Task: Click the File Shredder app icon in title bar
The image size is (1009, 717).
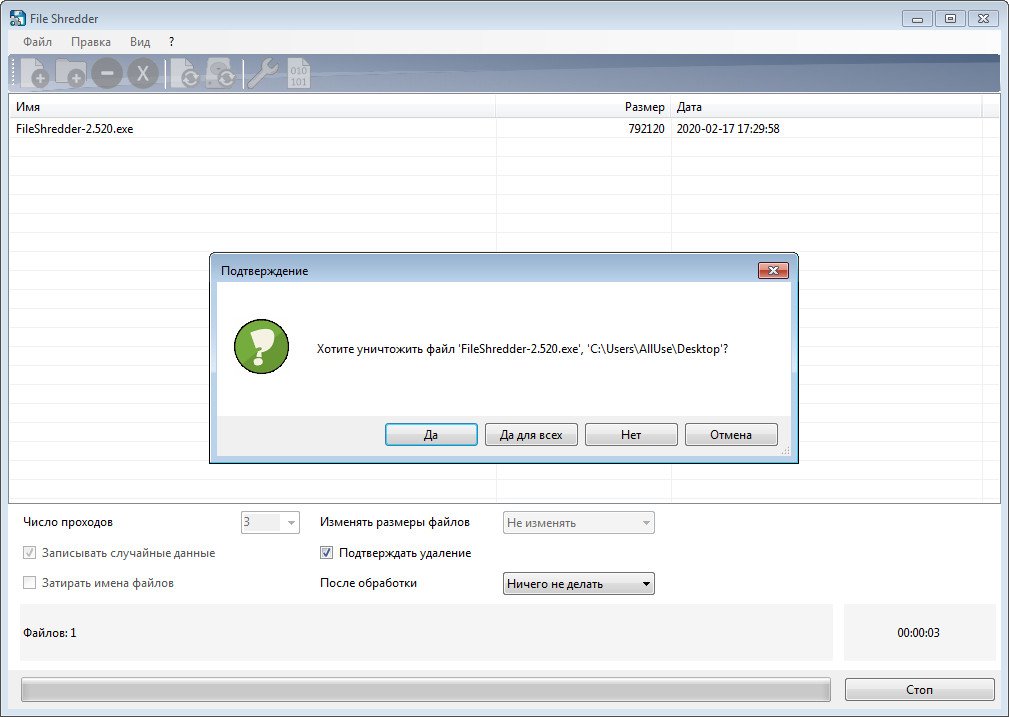Action: (18, 18)
